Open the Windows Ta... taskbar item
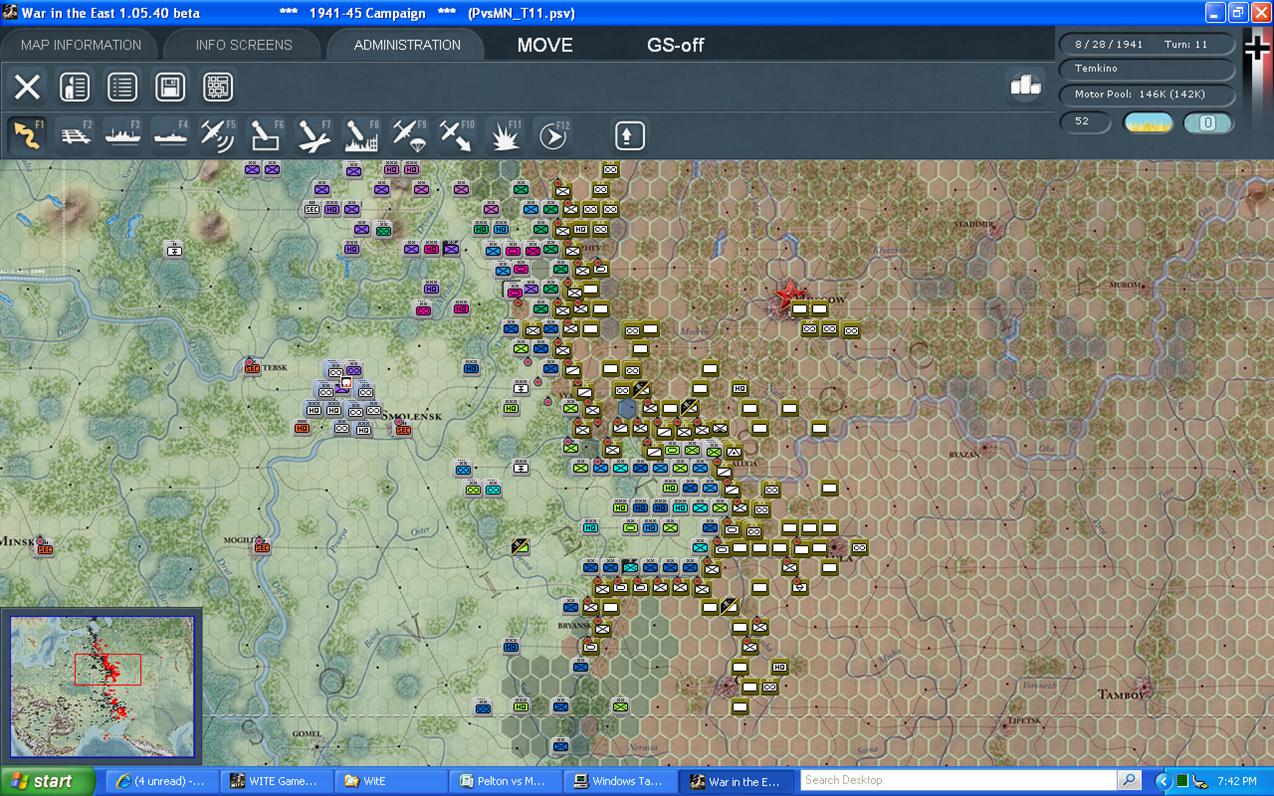 (x=618, y=781)
